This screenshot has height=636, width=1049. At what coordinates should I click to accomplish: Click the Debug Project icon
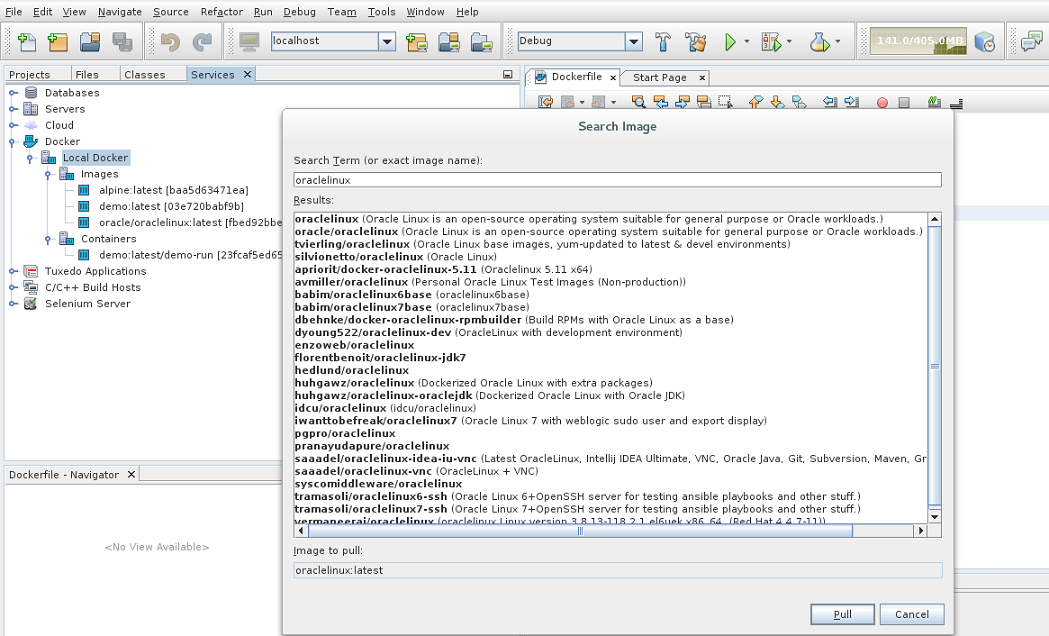click(771, 42)
